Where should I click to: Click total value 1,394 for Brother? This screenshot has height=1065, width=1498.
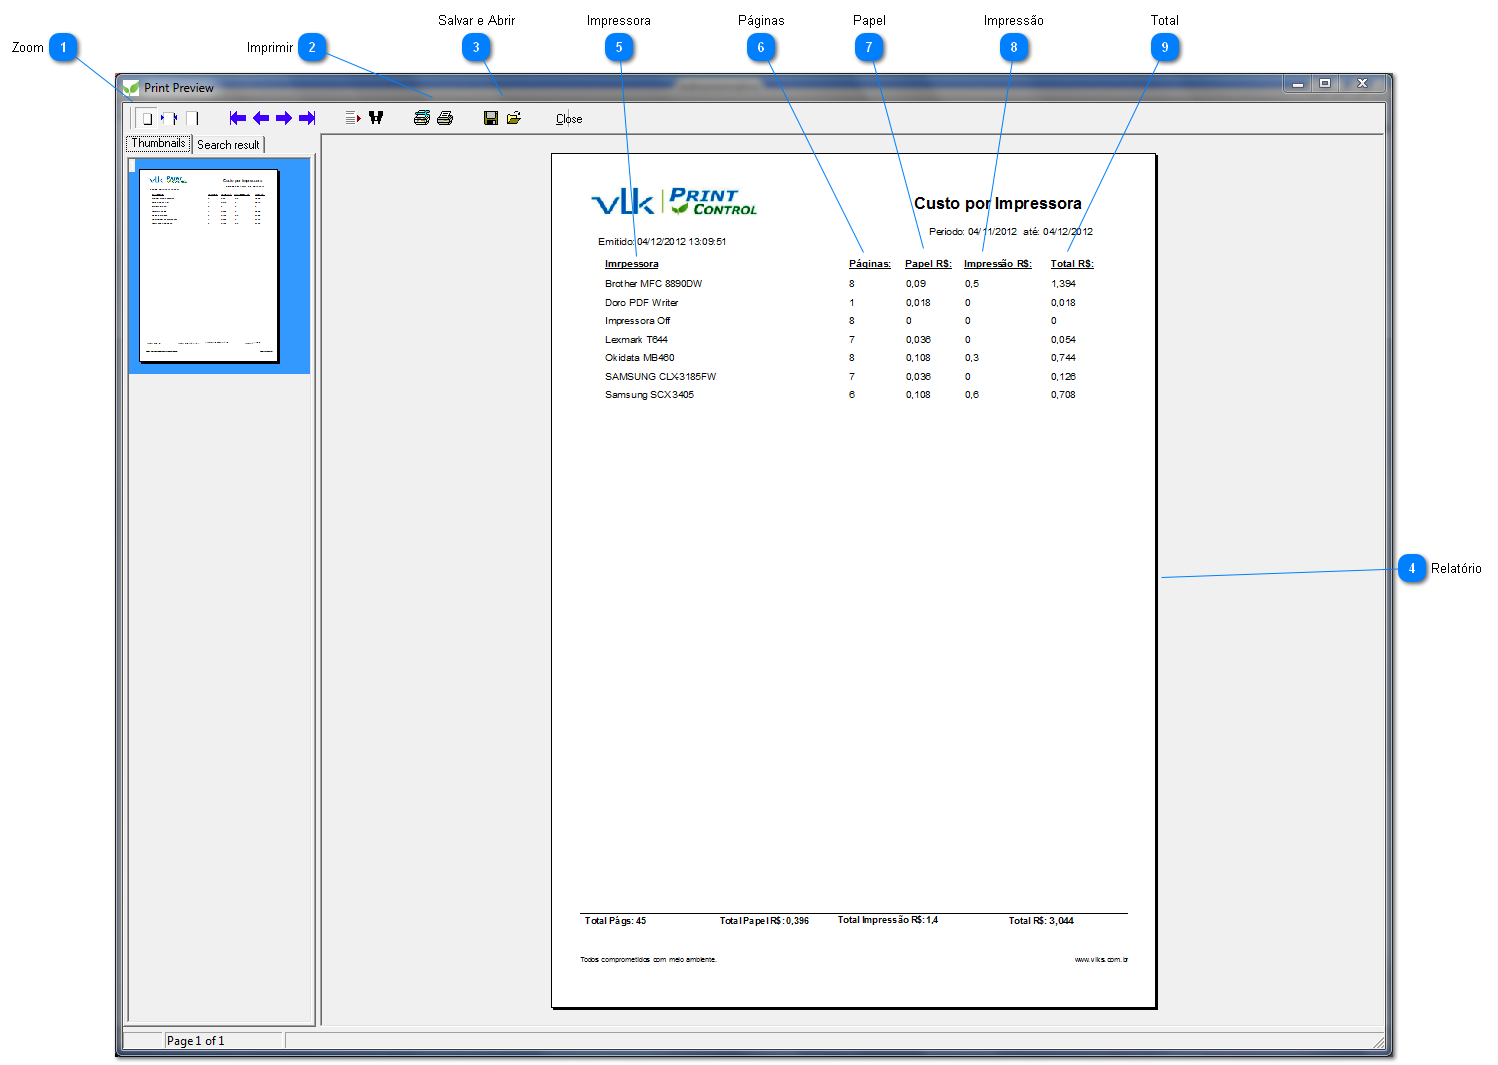[1063, 284]
